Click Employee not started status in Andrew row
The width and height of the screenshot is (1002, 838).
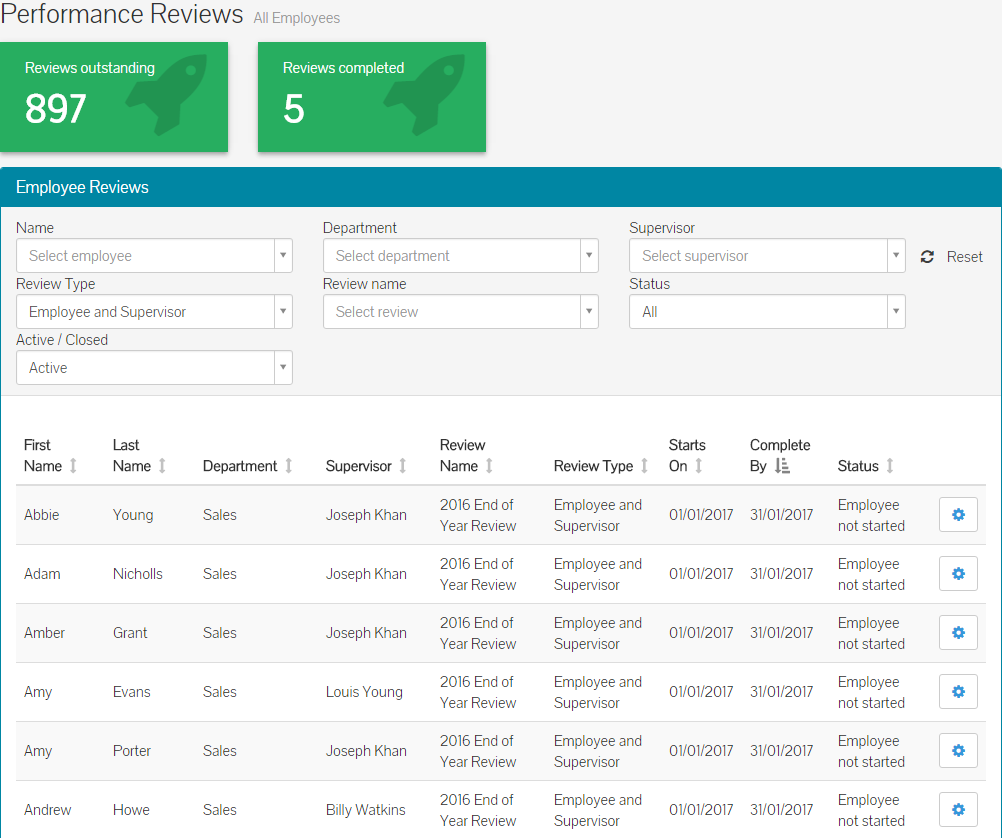(871, 810)
